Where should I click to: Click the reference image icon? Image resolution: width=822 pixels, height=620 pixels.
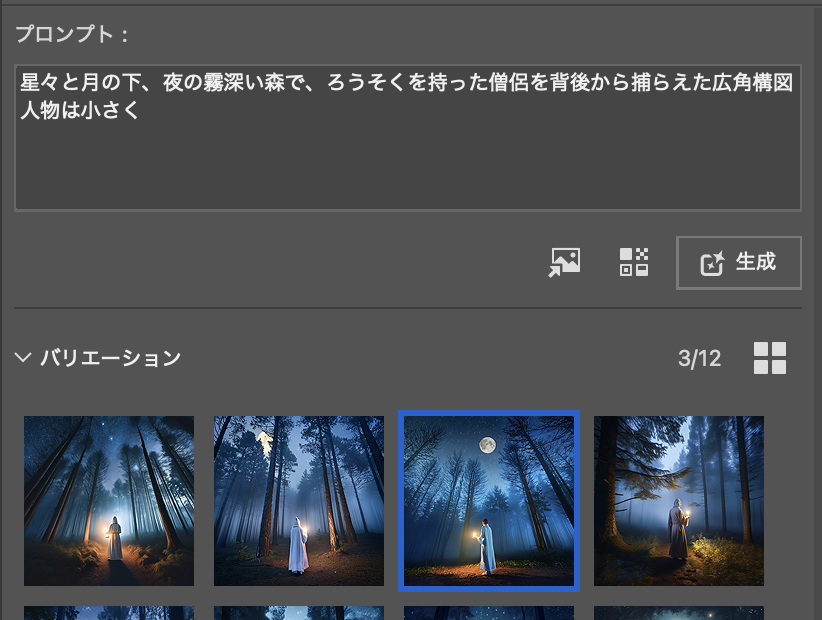tap(564, 262)
